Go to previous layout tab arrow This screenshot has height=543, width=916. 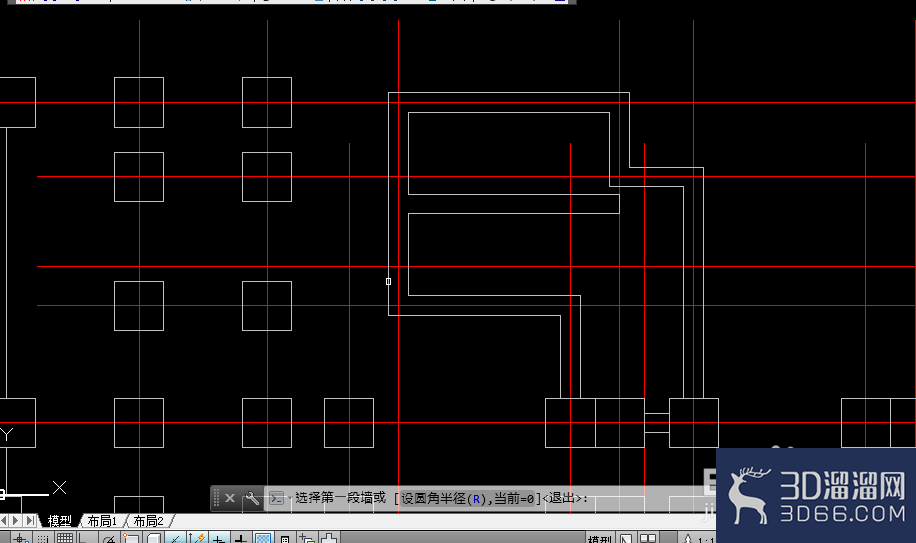4,521
